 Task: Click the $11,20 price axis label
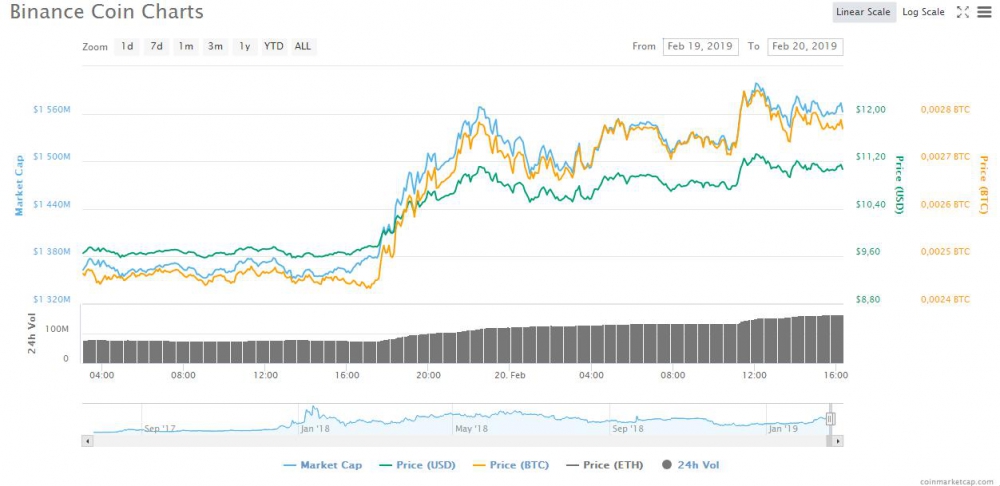[871, 157]
